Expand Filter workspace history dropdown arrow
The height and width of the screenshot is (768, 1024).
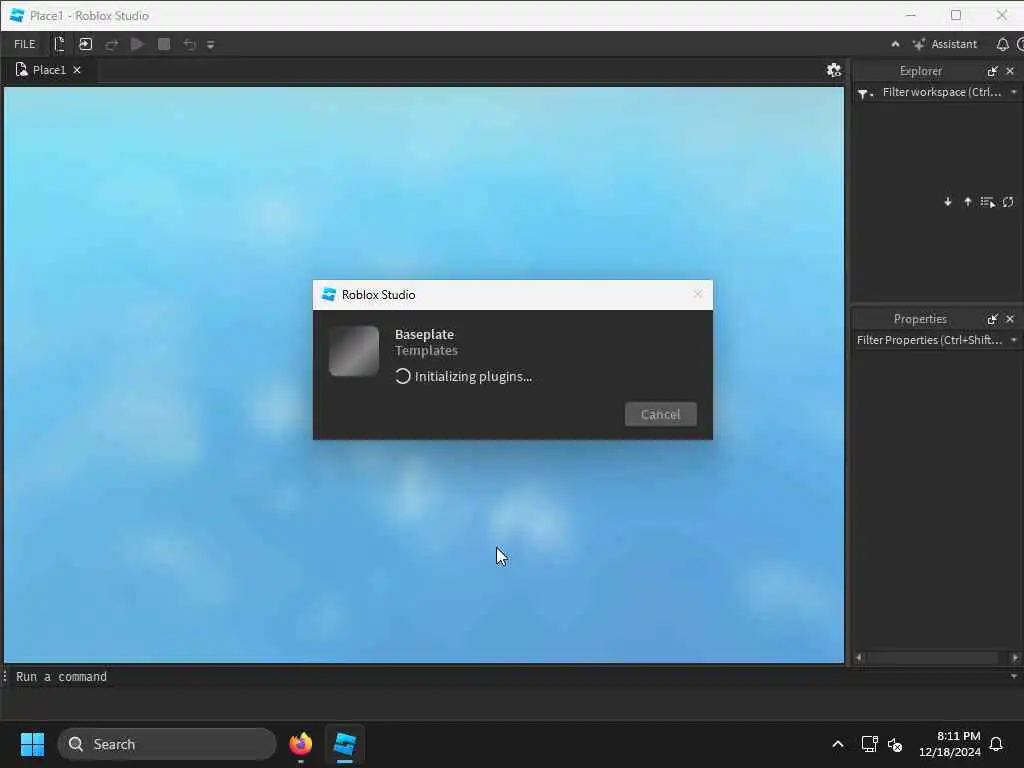[1014, 93]
